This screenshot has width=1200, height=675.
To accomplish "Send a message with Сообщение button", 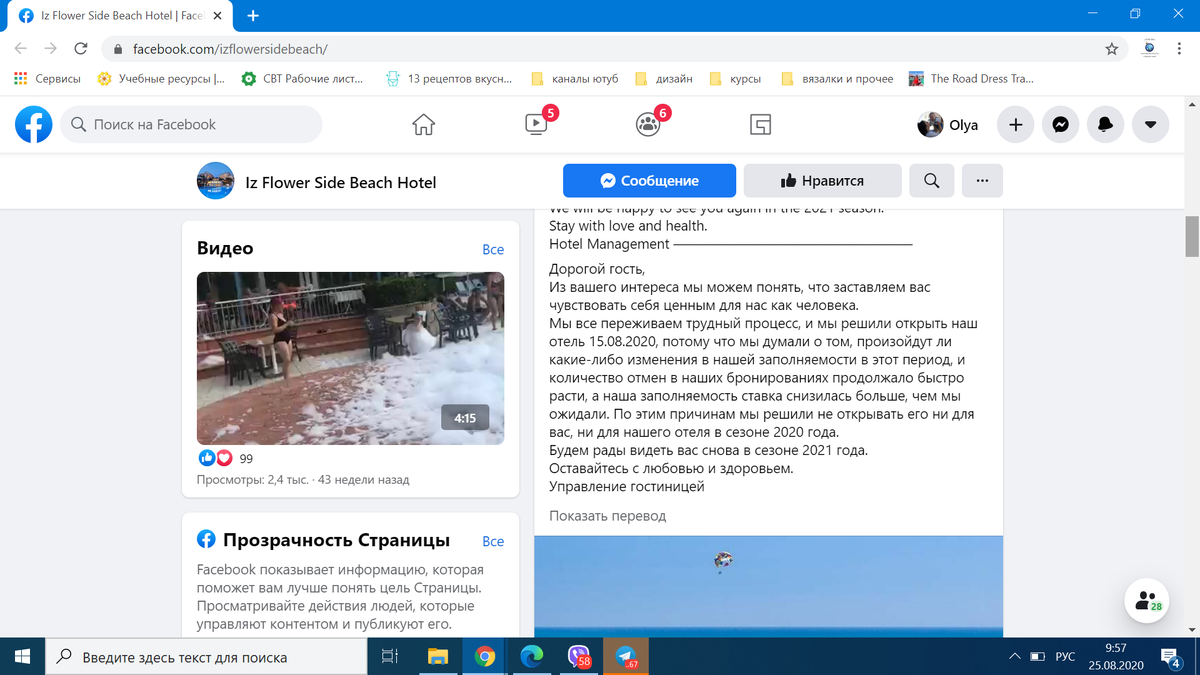I will [x=649, y=181].
